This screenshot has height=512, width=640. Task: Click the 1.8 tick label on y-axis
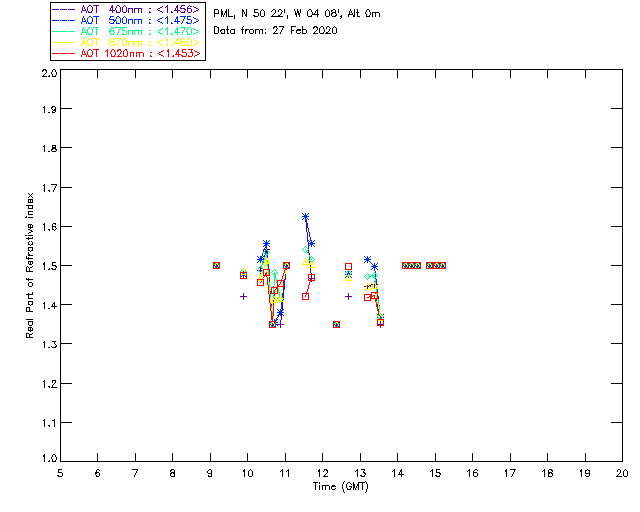point(49,148)
